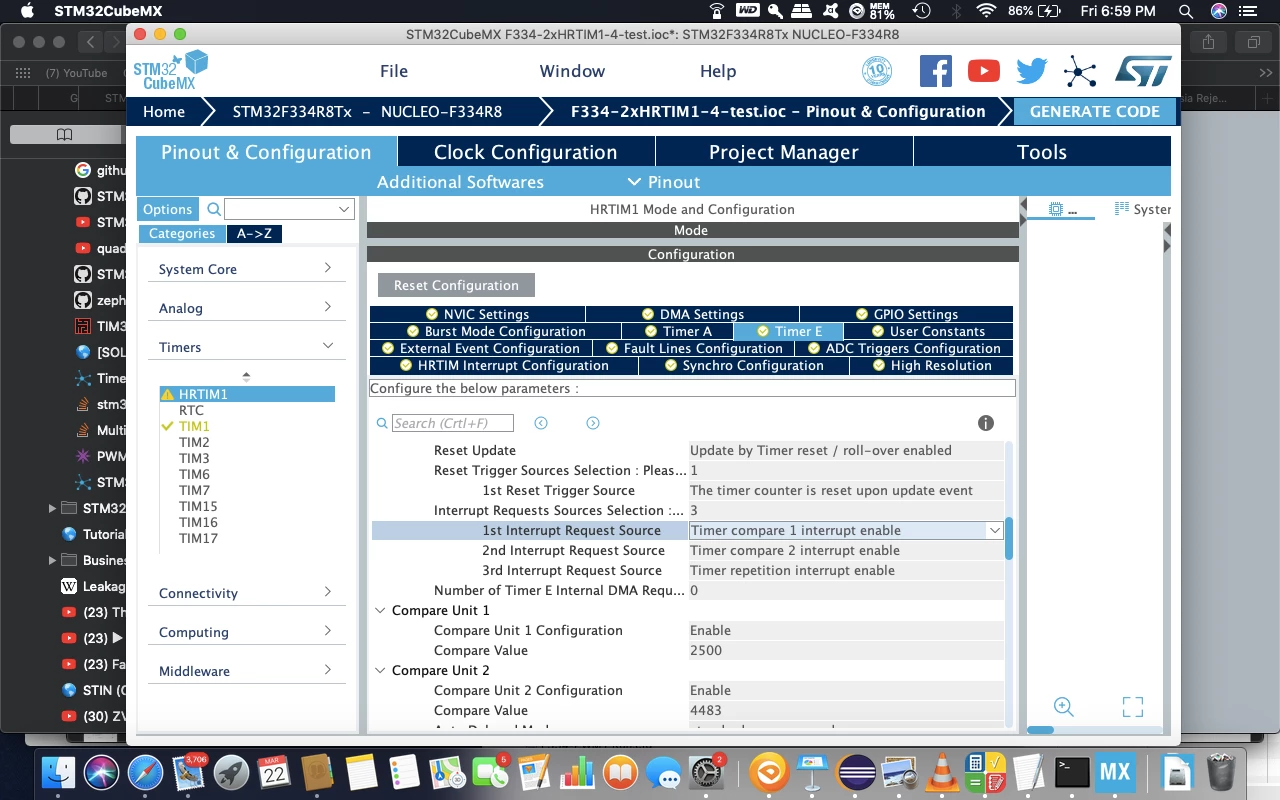This screenshot has height=800, width=1280.
Task: Open the peripheral search combo box dropdown
Action: pos(344,209)
